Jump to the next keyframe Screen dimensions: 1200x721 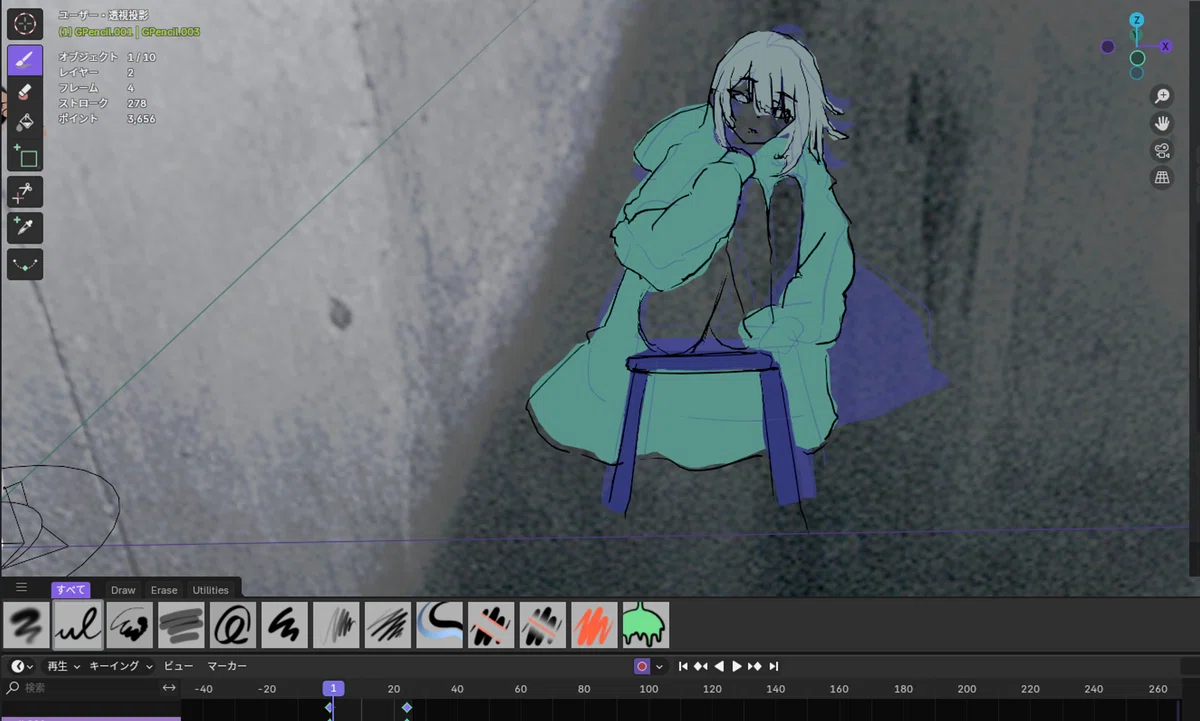(755, 666)
